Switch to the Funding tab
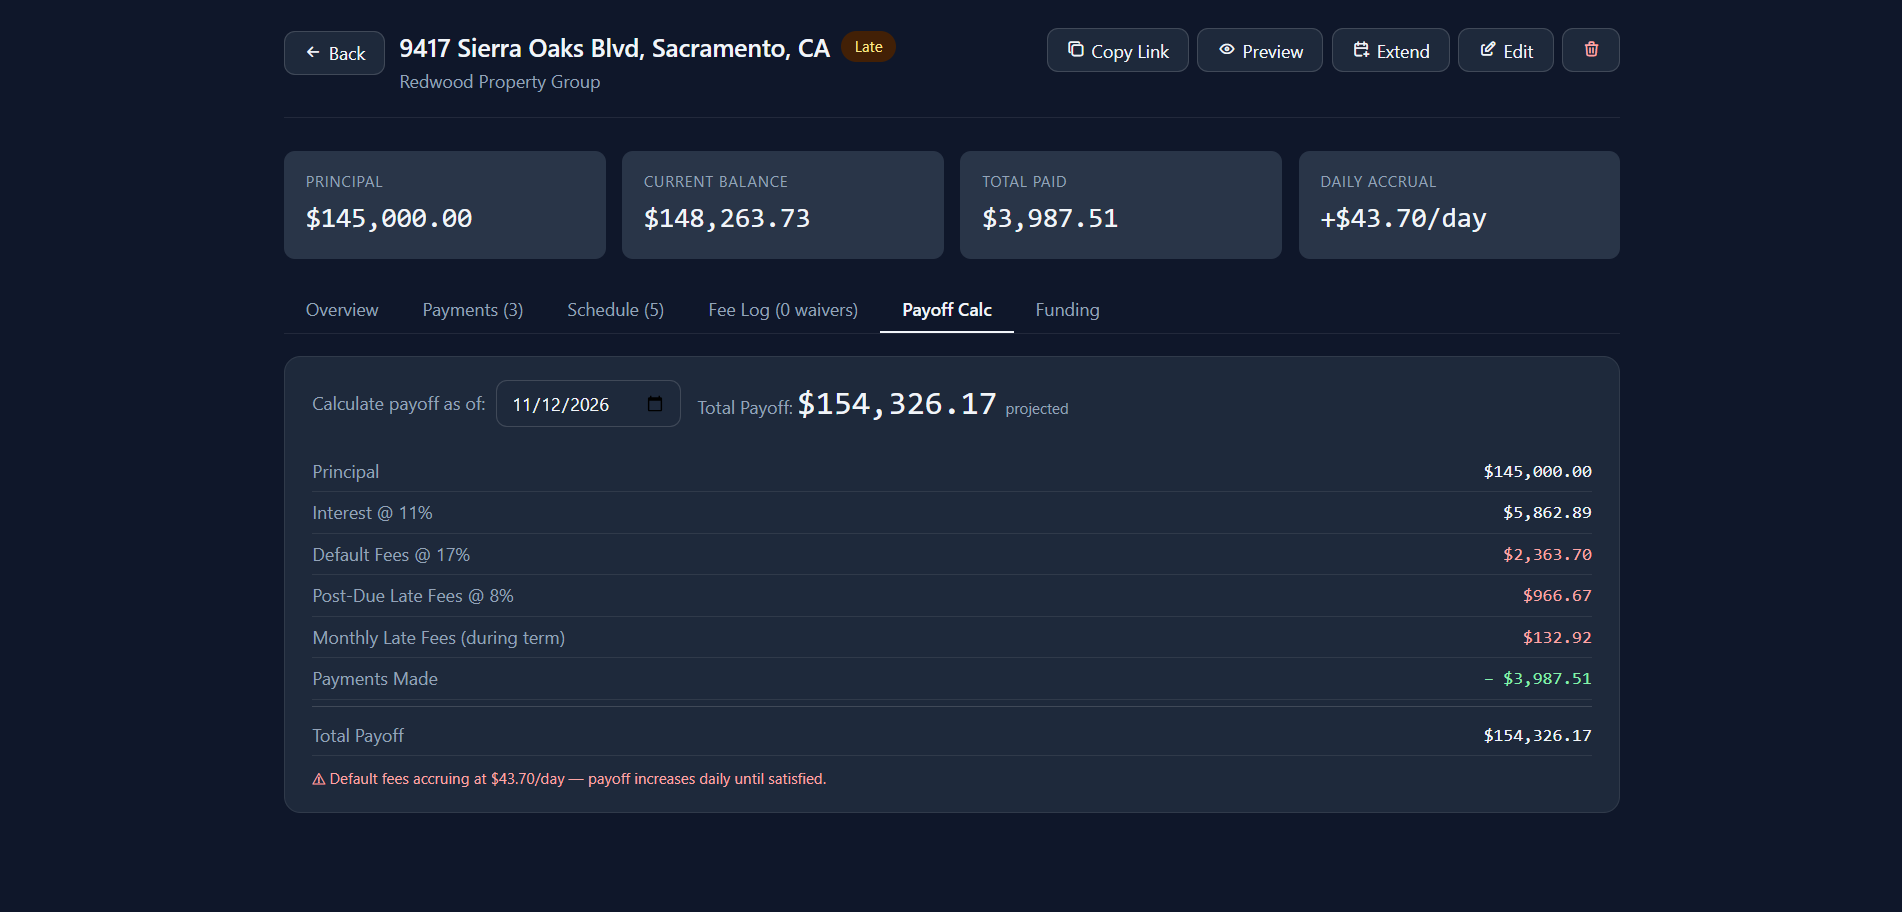Image resolution: width=1902 pixels, height=912 pixels. [x=1067, y=310]
